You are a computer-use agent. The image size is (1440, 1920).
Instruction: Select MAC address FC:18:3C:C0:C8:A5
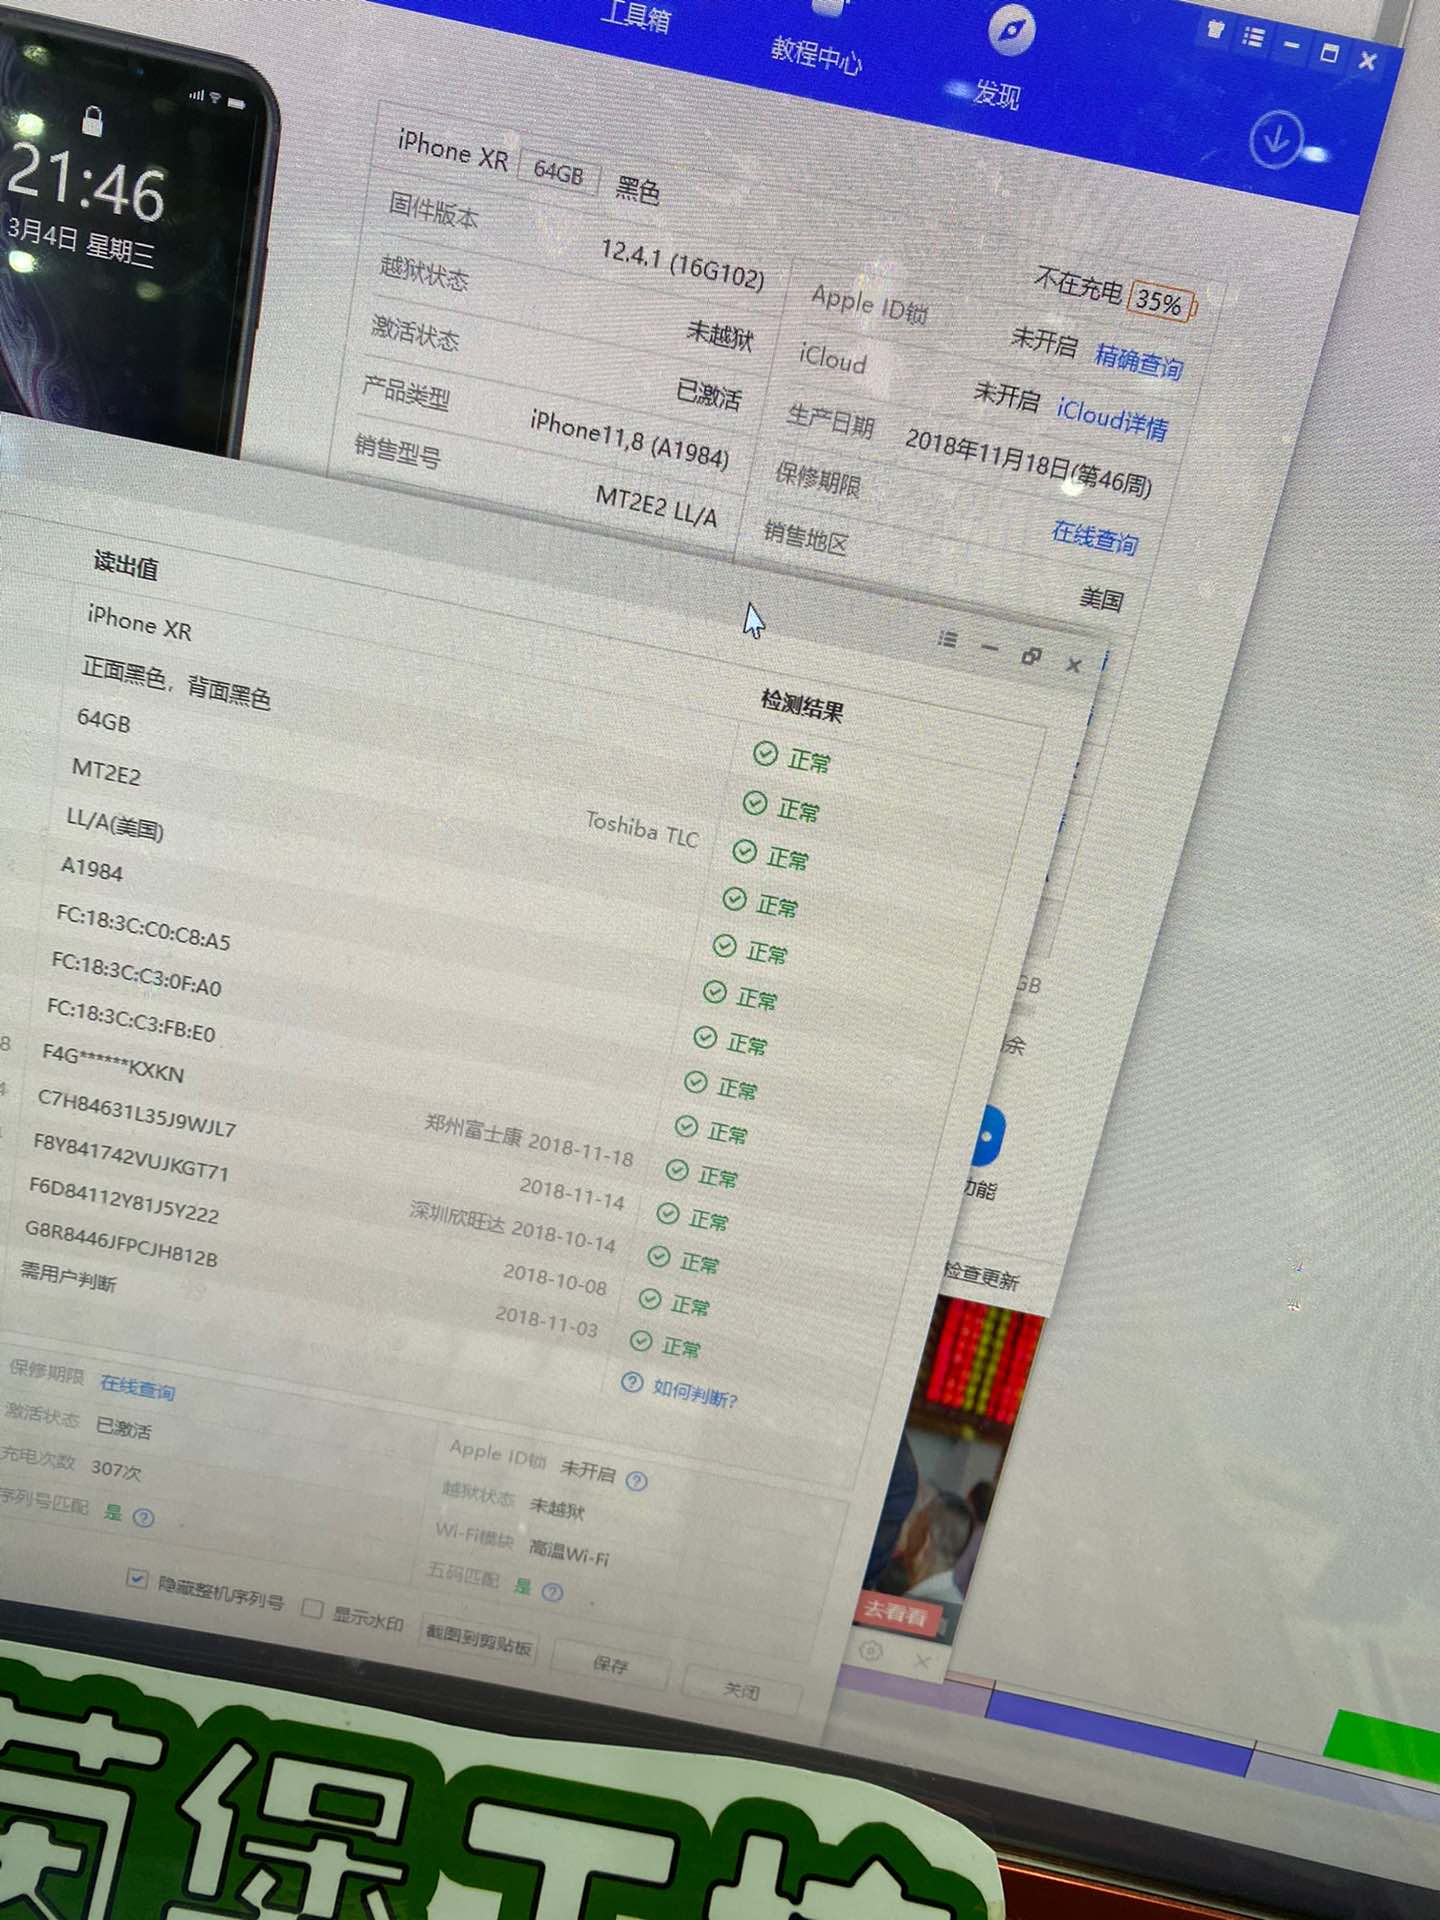click(143, 926)
